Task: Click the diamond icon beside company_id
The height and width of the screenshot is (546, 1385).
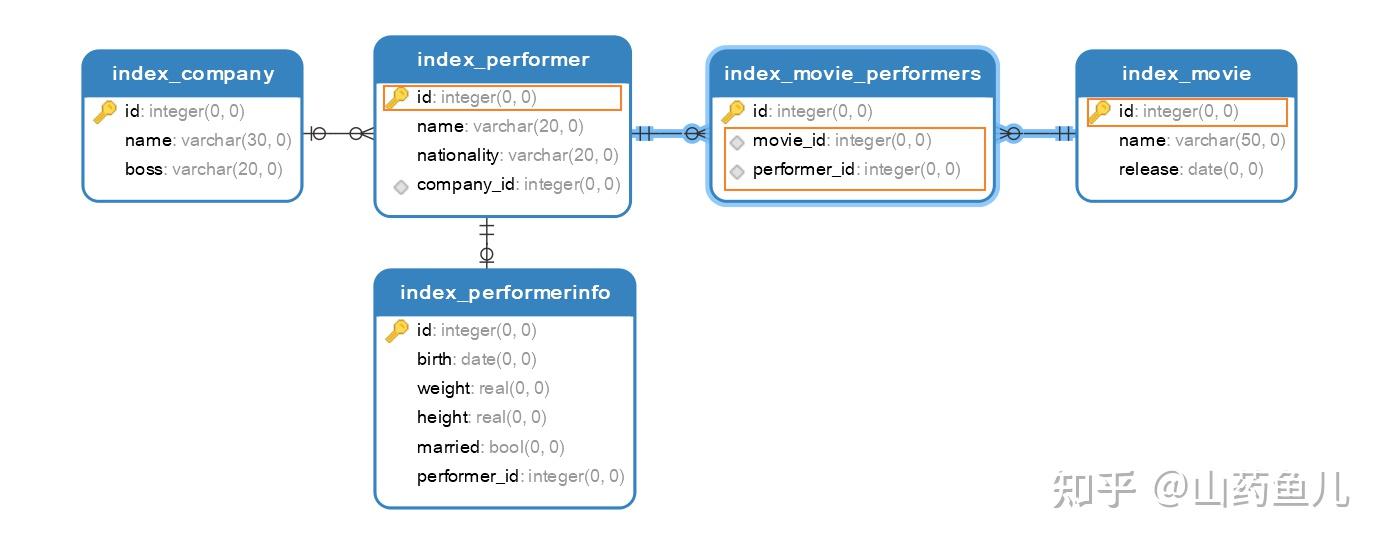Action: pos(401,186)
